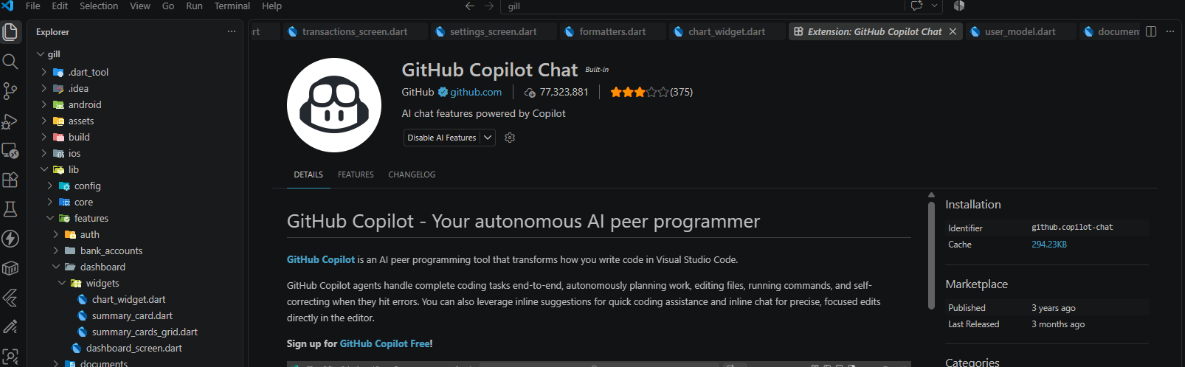The image size is (1185, 367).
Task: Expand the android folder
Action: click(x=45, y=105)
